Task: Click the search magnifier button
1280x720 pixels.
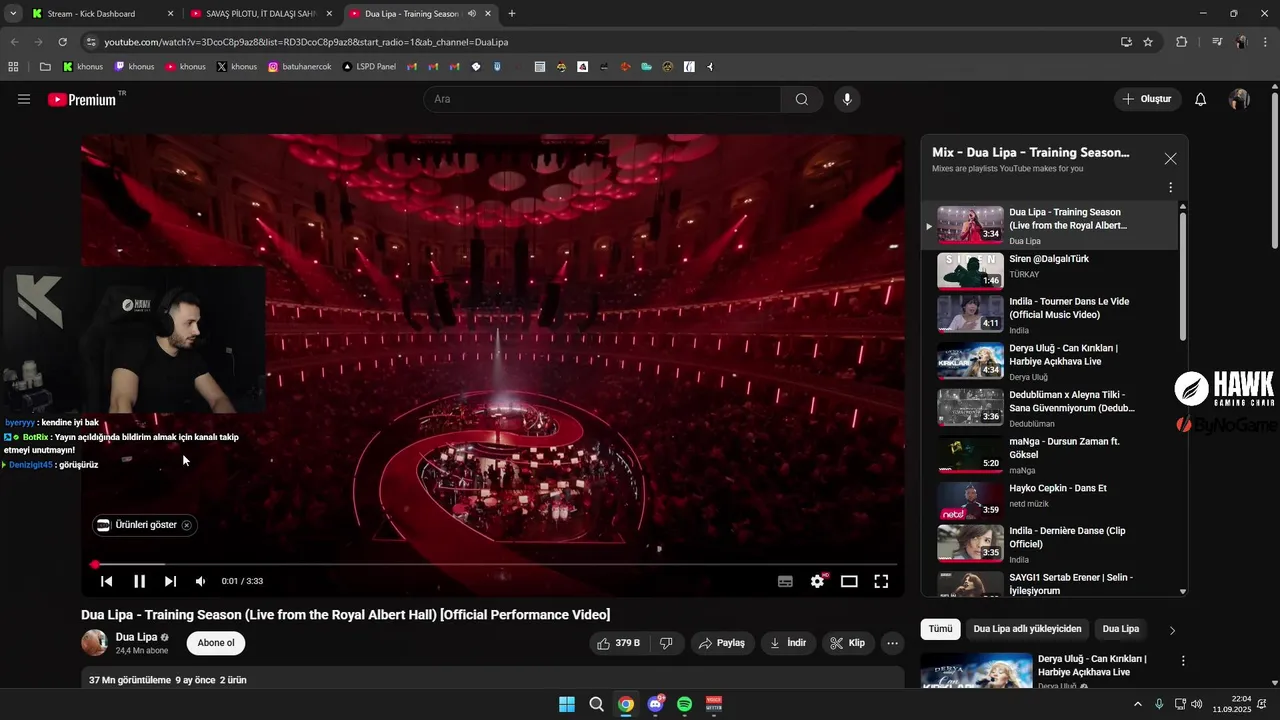Action: (802, 99)
